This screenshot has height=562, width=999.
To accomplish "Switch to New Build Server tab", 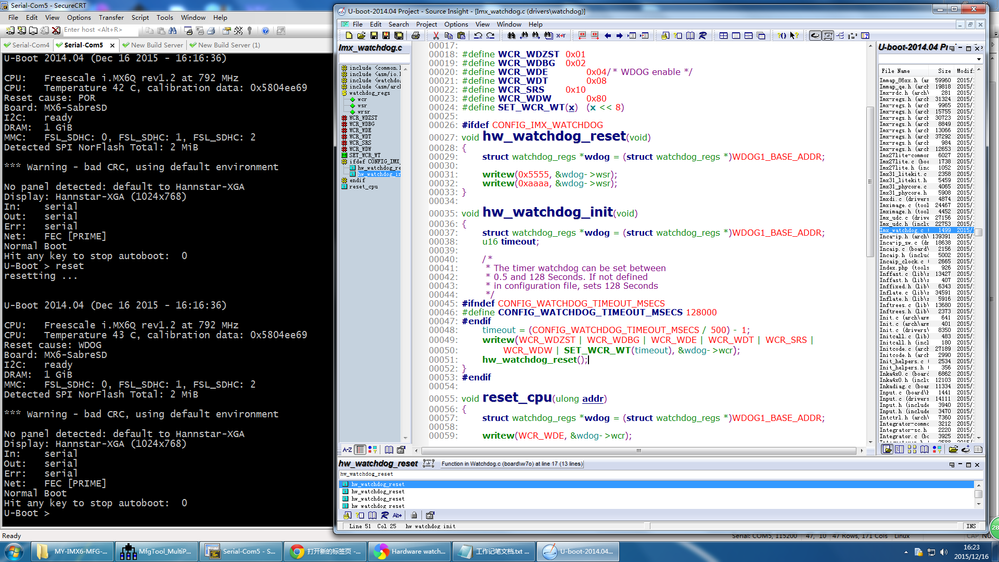I will click(152, 45).
